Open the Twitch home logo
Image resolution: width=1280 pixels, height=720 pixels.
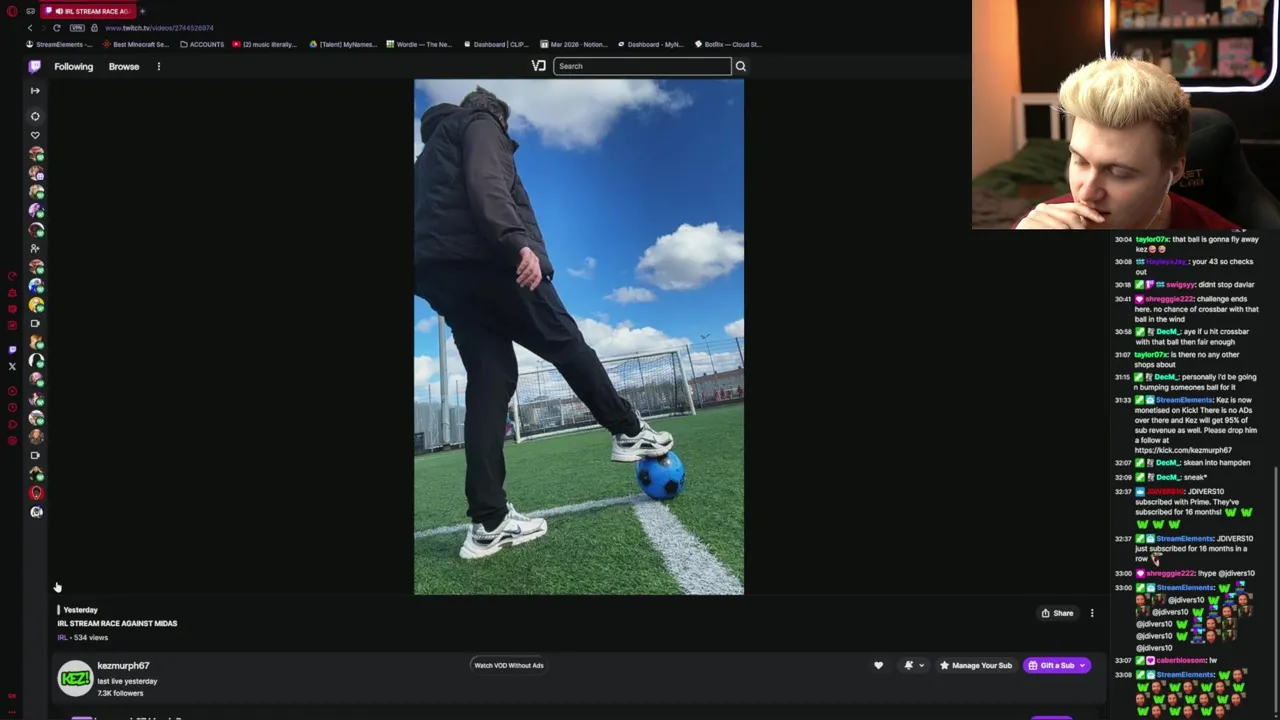click(35, 66)
